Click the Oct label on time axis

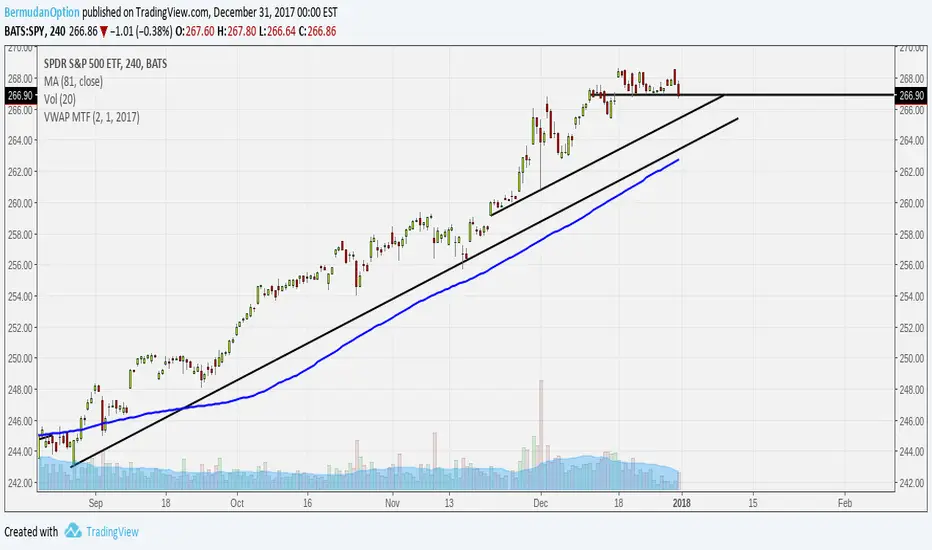(x=237, y=503)
